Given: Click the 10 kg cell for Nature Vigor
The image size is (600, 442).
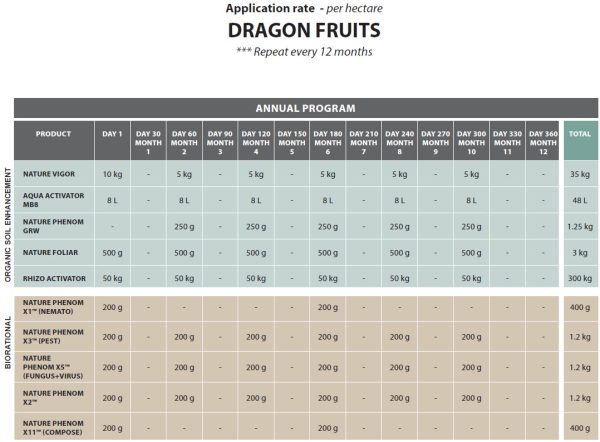Looking at the screenshot, I should tap(112, 173).
